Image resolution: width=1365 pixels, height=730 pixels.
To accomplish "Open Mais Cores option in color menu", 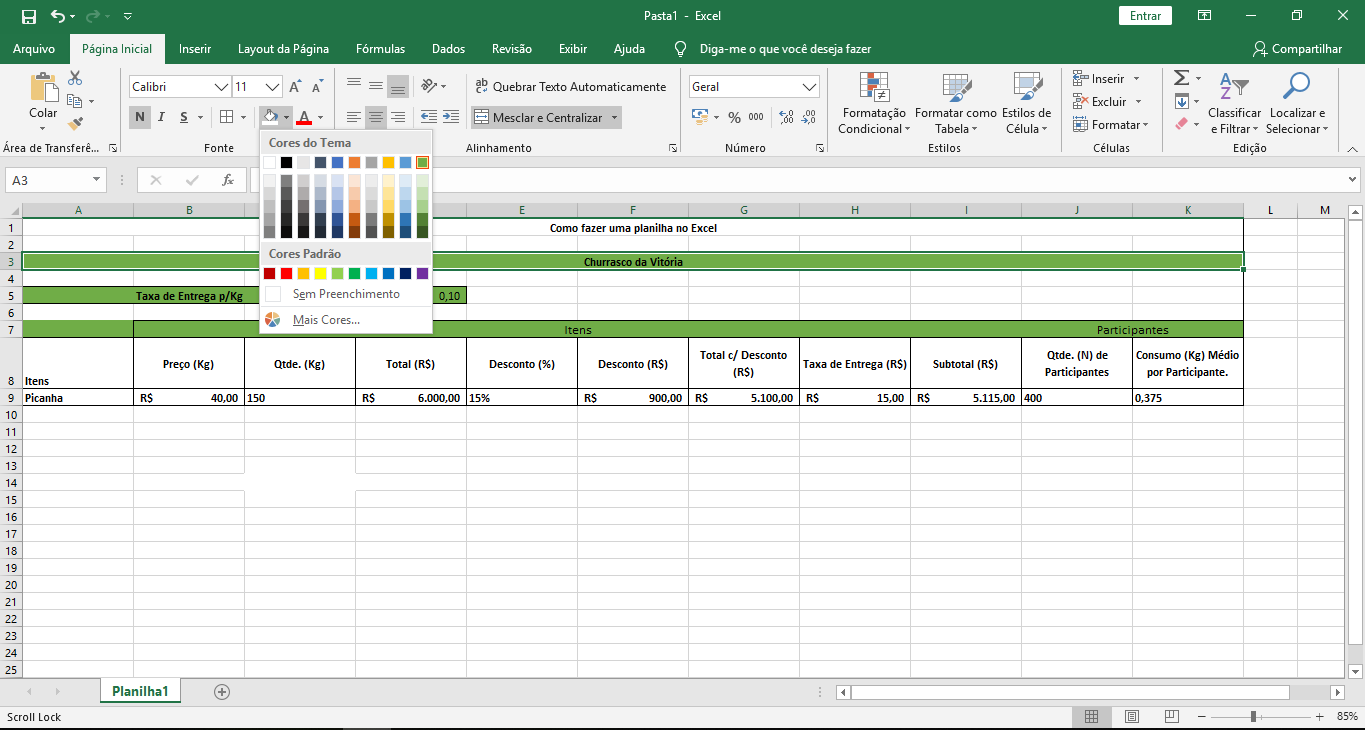I will [326, 320].
